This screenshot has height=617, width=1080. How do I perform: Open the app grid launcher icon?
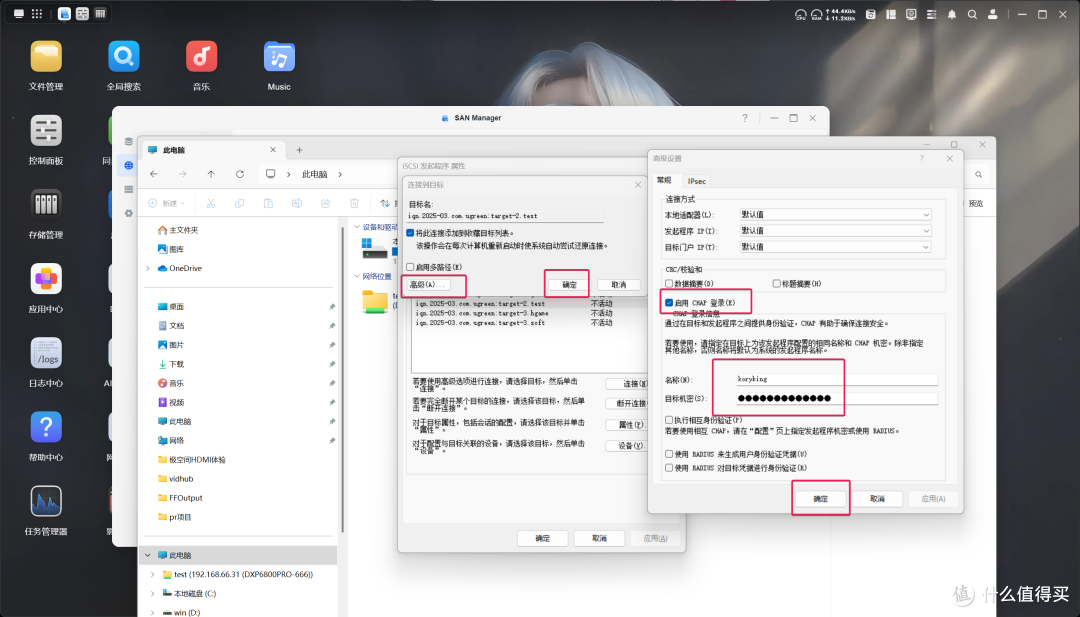(37, 14)
